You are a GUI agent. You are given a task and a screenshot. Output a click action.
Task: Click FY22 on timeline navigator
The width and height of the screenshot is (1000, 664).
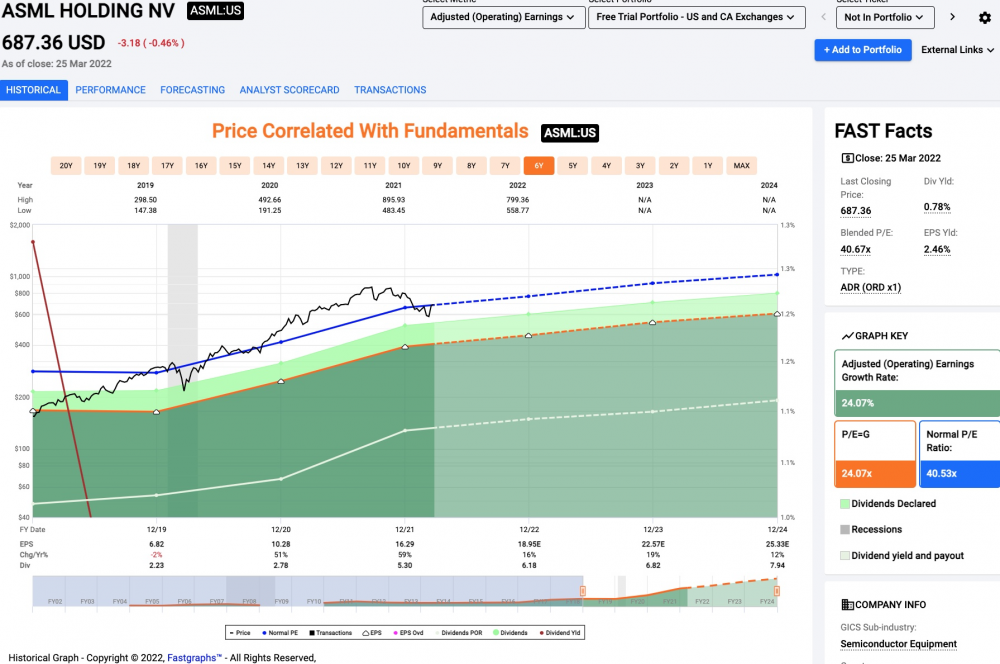point(702,601)
